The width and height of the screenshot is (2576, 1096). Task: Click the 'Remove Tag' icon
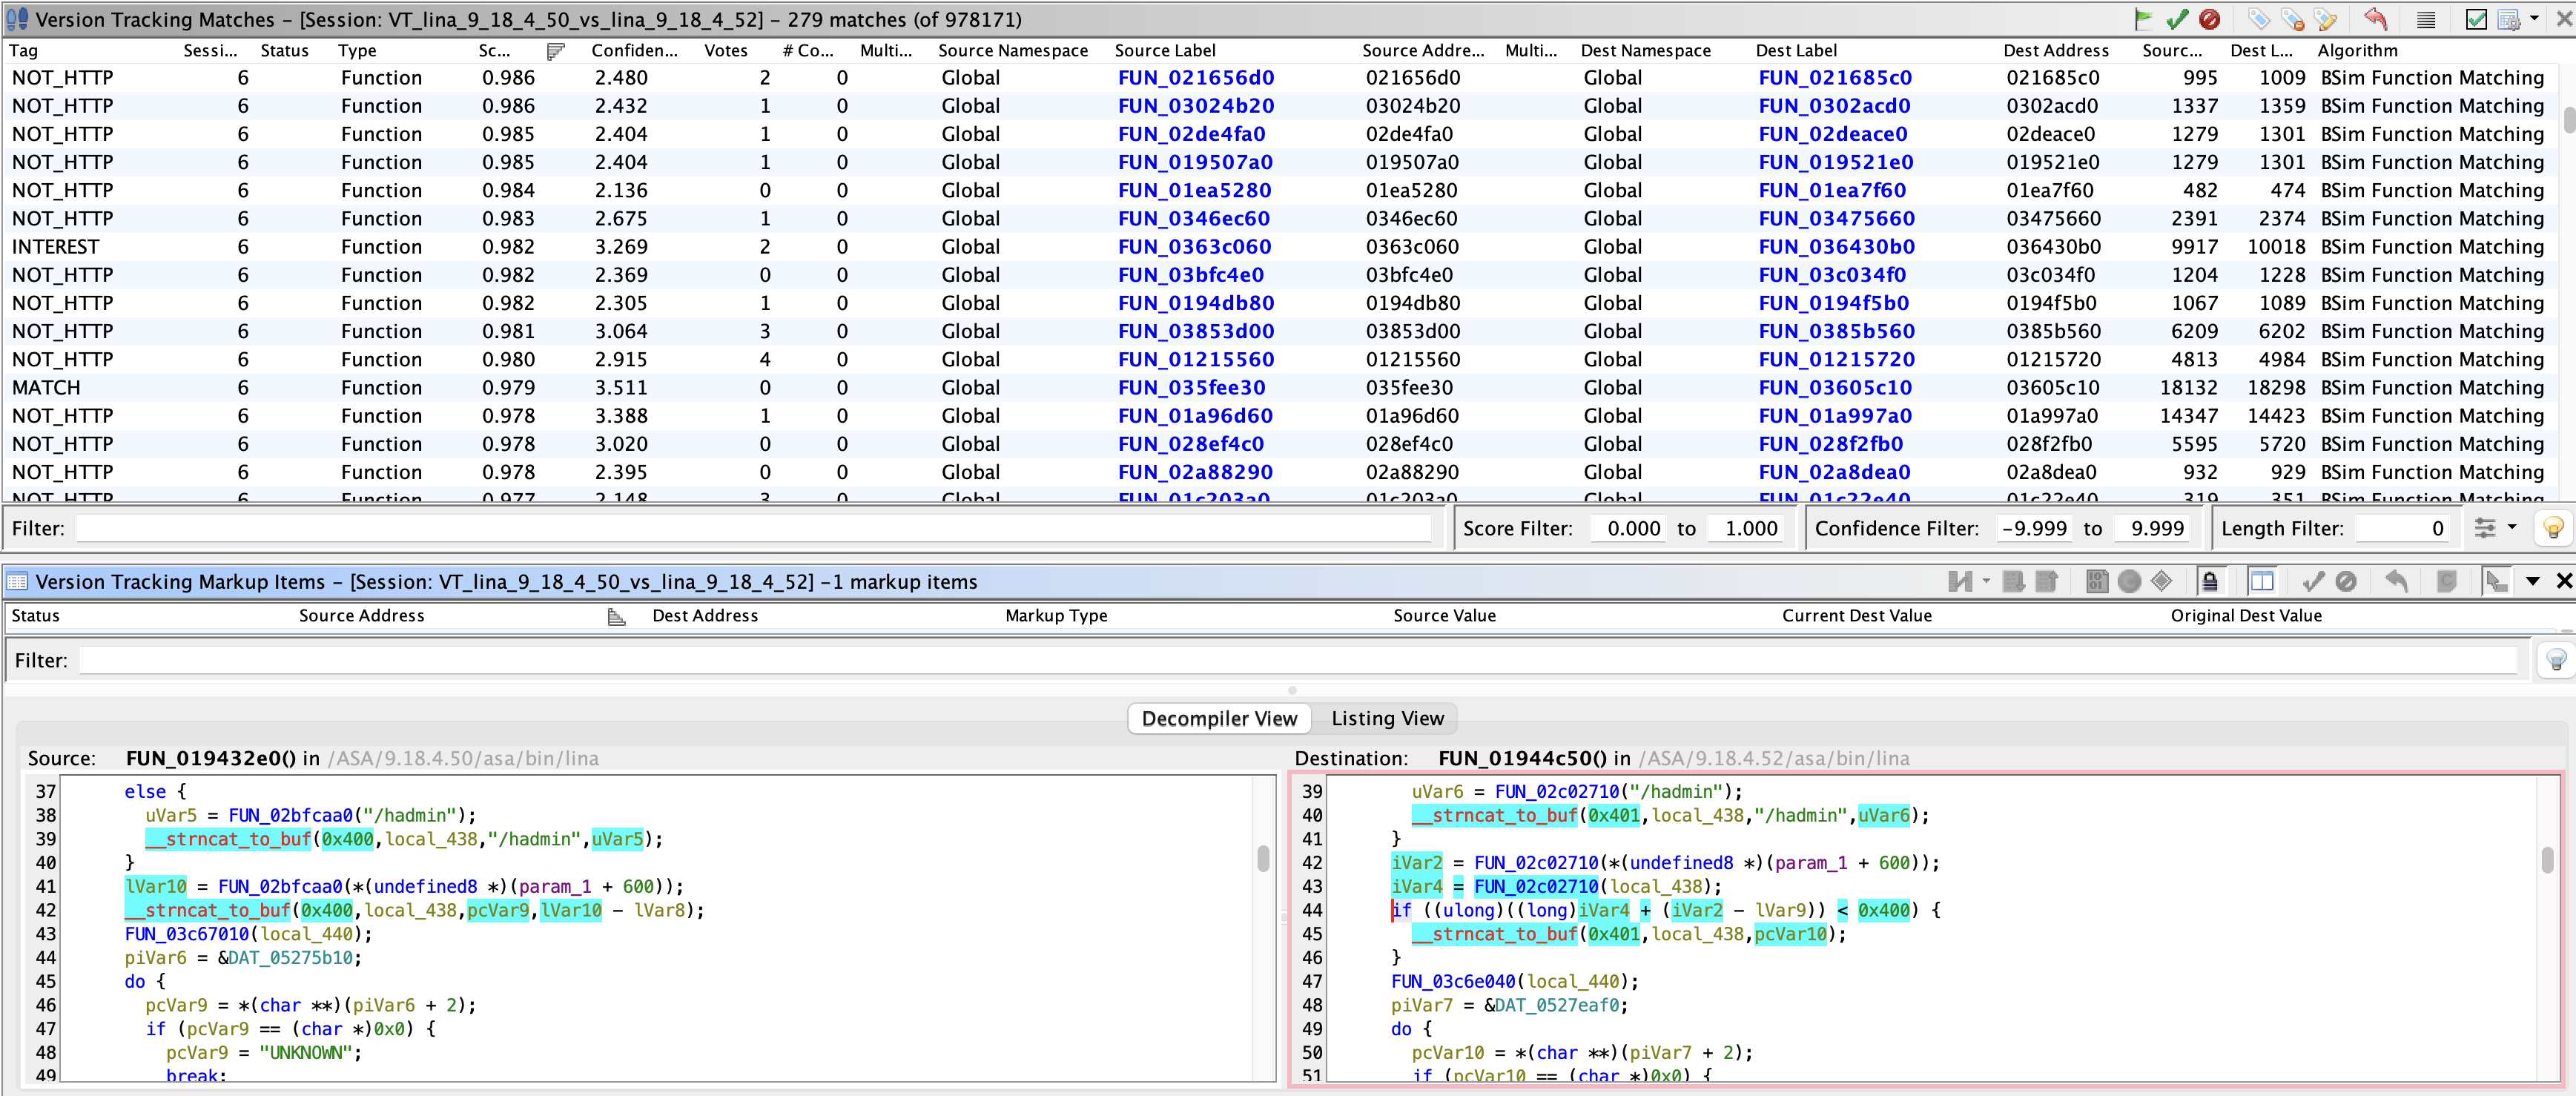coord(2293,19)
